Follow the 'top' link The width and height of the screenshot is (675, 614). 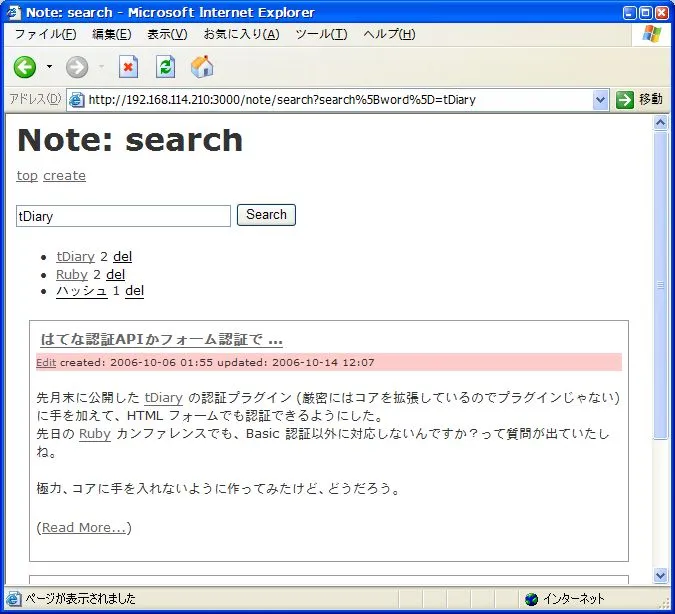(x=27, y=176)
